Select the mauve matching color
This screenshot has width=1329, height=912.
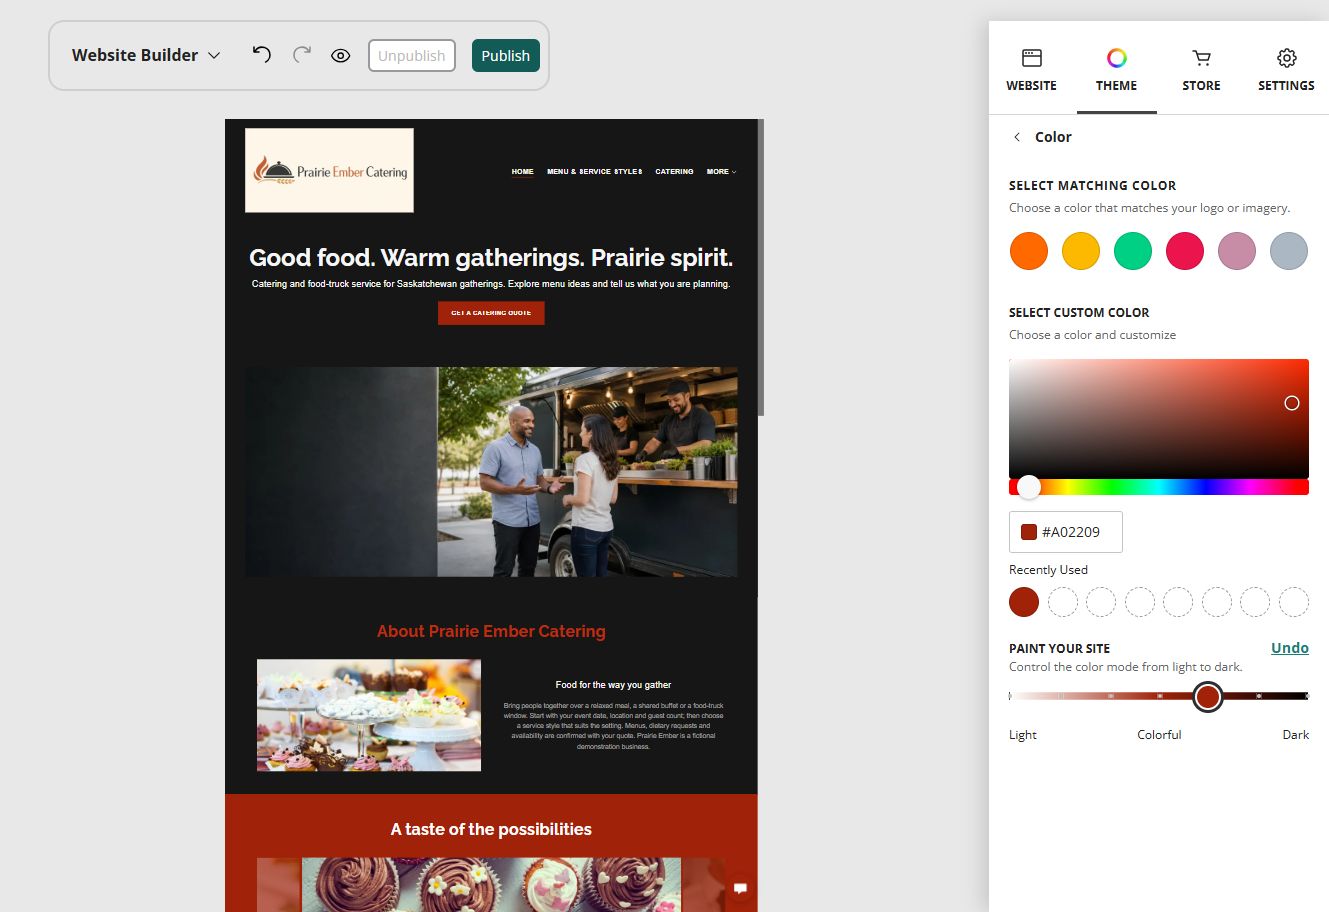coord(1237,251)
